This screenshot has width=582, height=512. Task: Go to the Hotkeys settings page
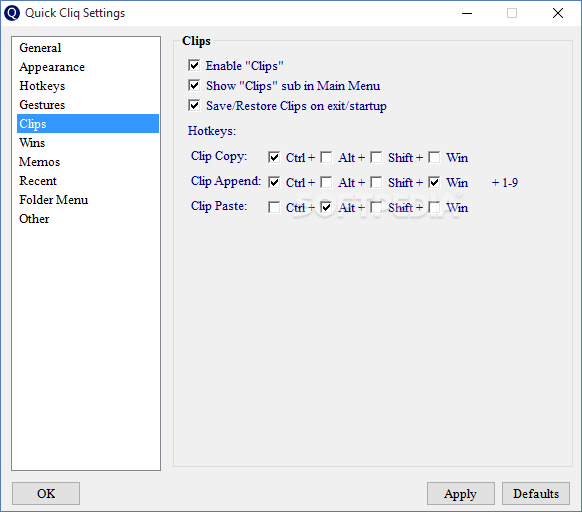(88, 86)
